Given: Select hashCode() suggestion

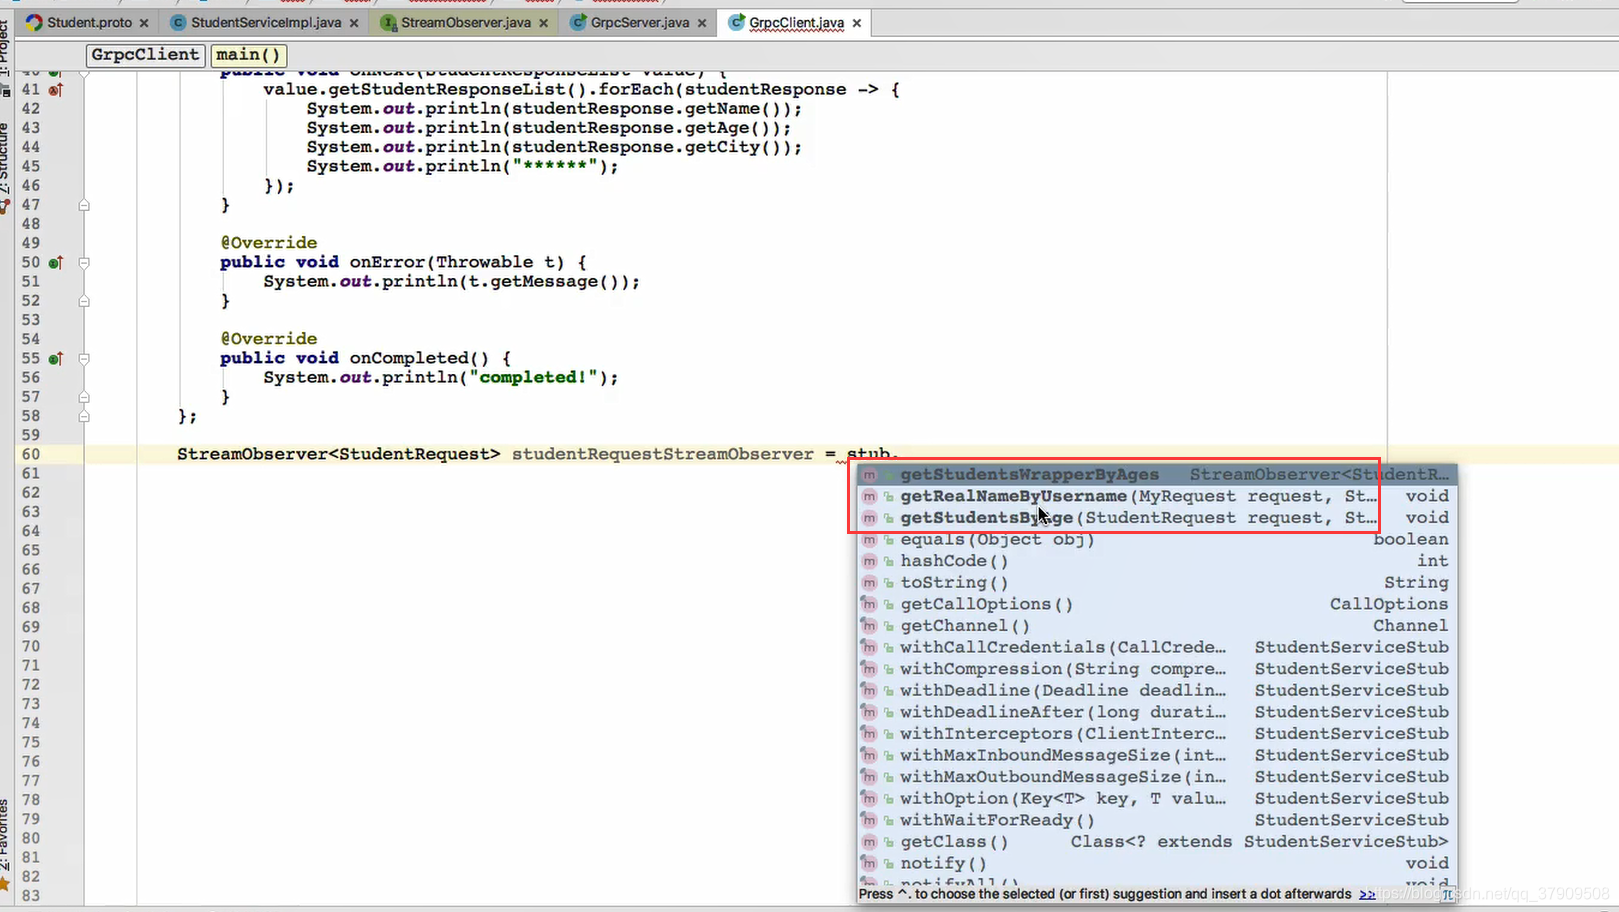Looking at the screenshot, I should coord(1156,561).
